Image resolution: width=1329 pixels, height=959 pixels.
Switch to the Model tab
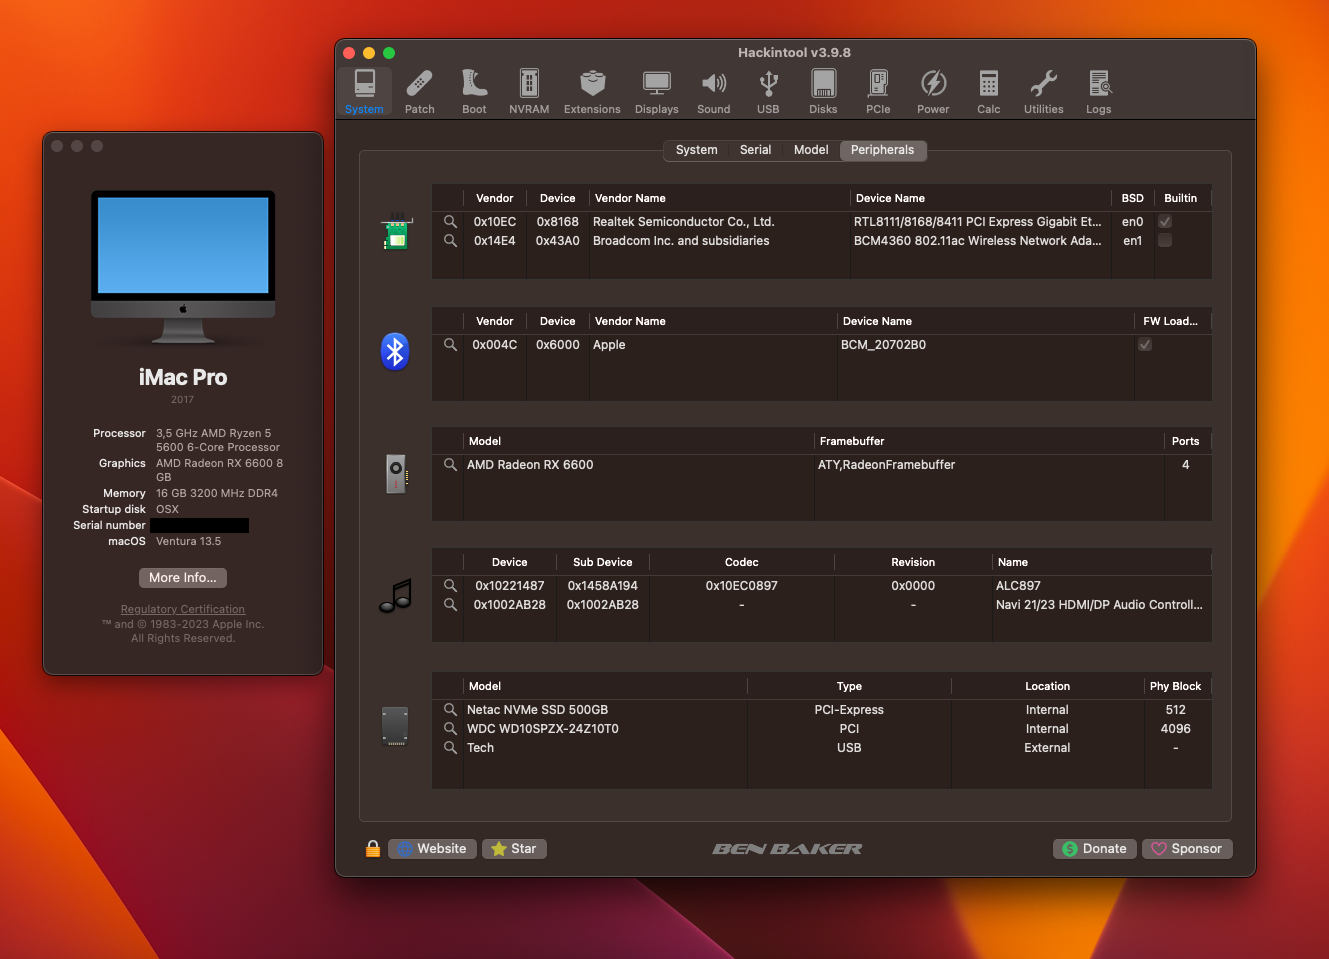pos(811,150)
